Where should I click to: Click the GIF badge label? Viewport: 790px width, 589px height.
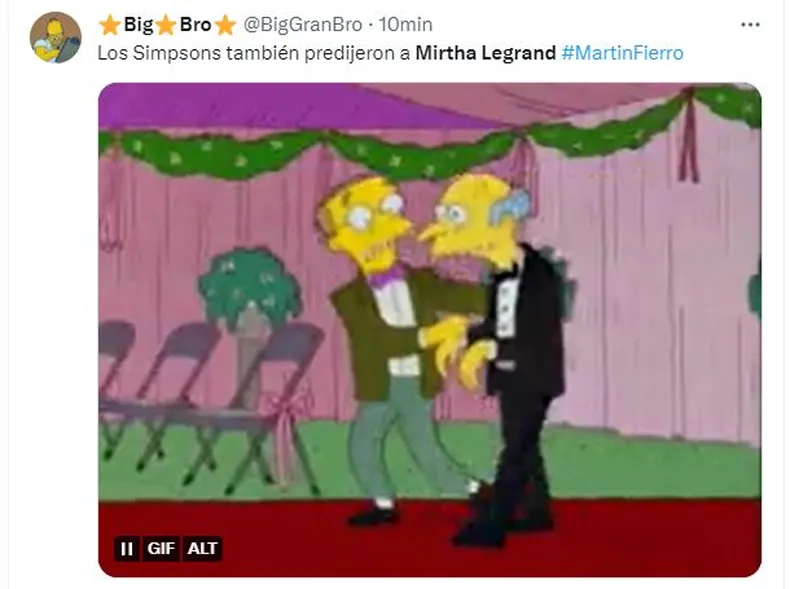coord(161,548)
